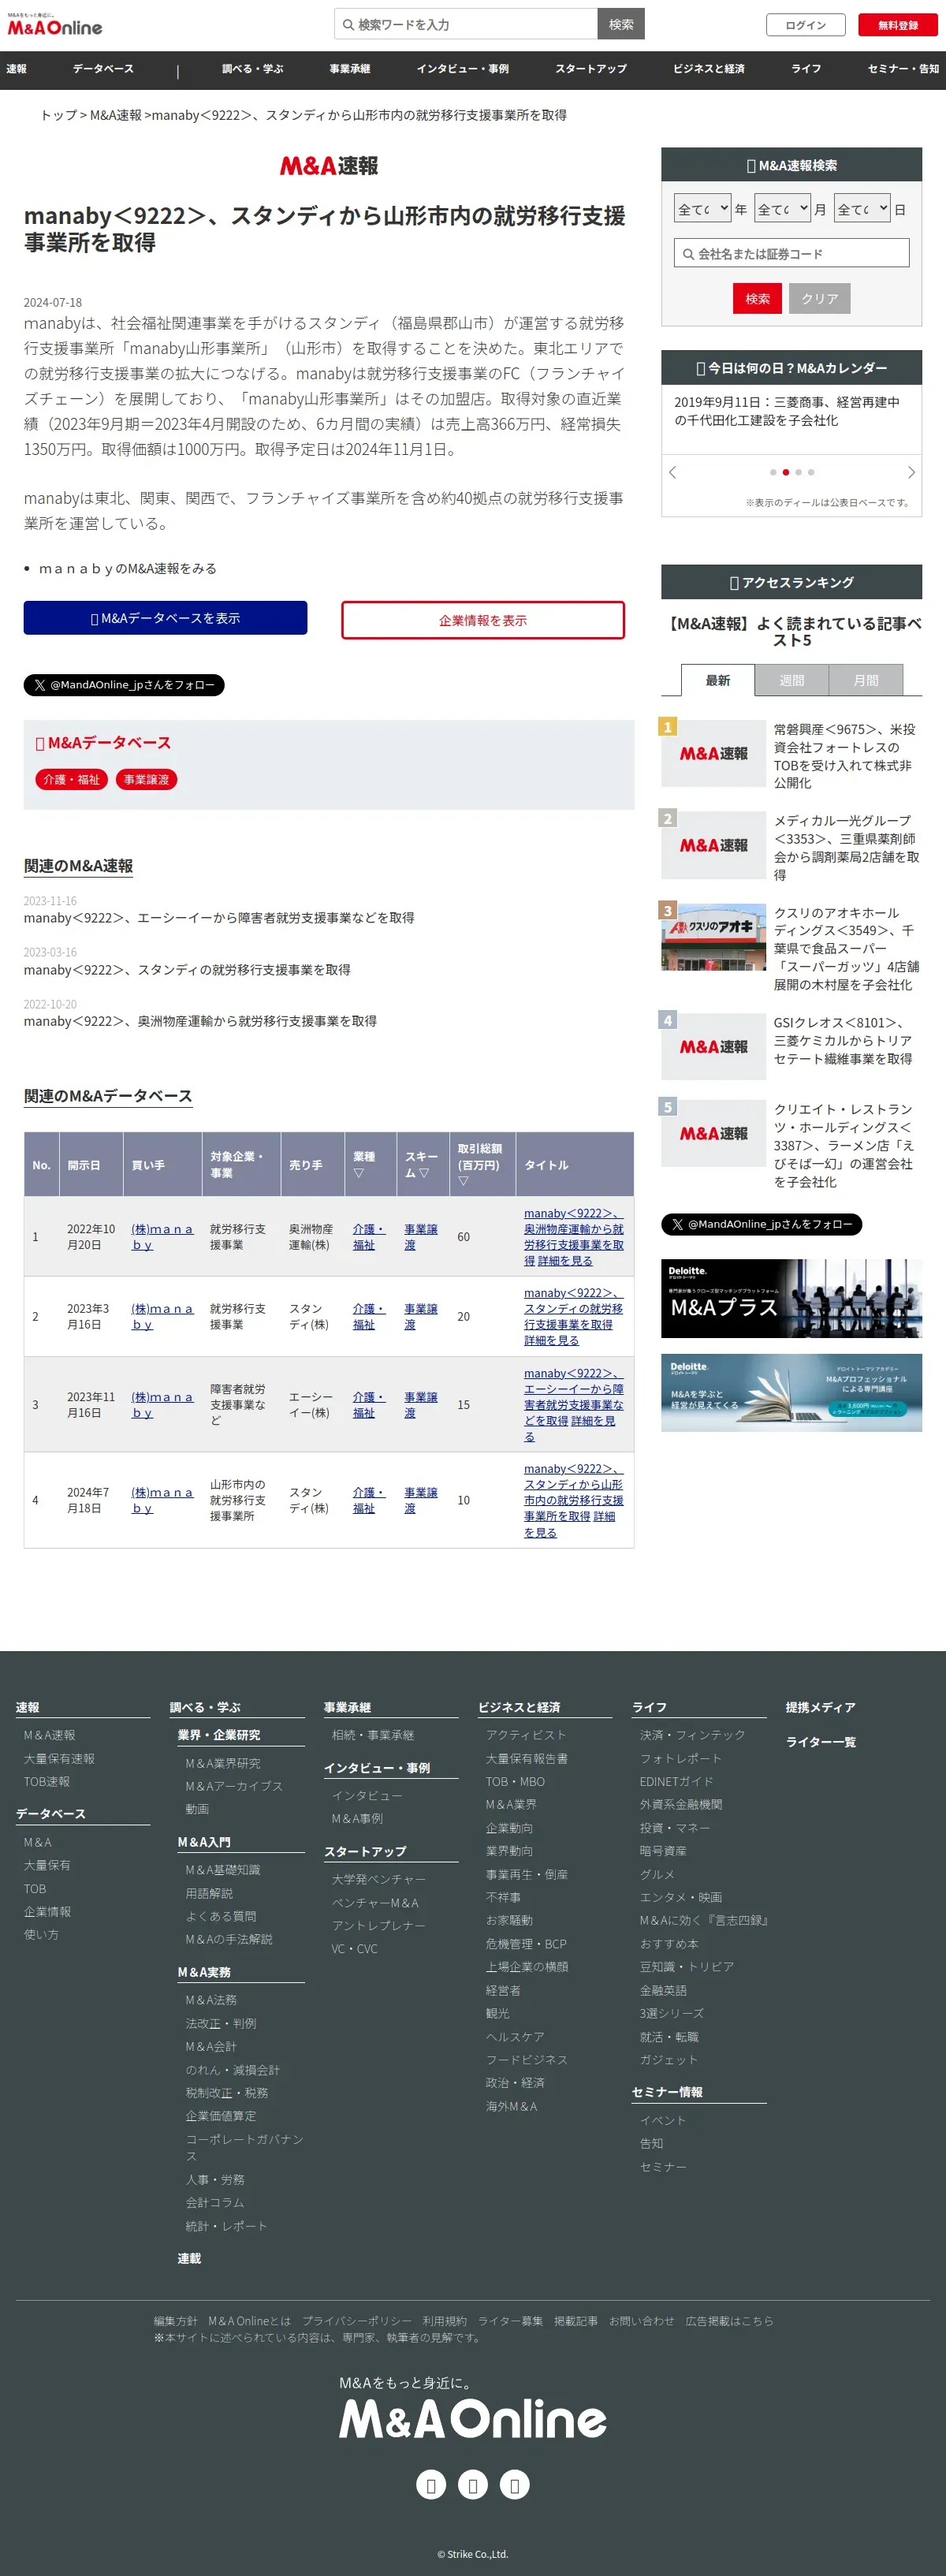This screenshot has height=2576, width=946.
Task: Open ranking 5 クリエイト・レストランツ article
Action: point(845,1145)
